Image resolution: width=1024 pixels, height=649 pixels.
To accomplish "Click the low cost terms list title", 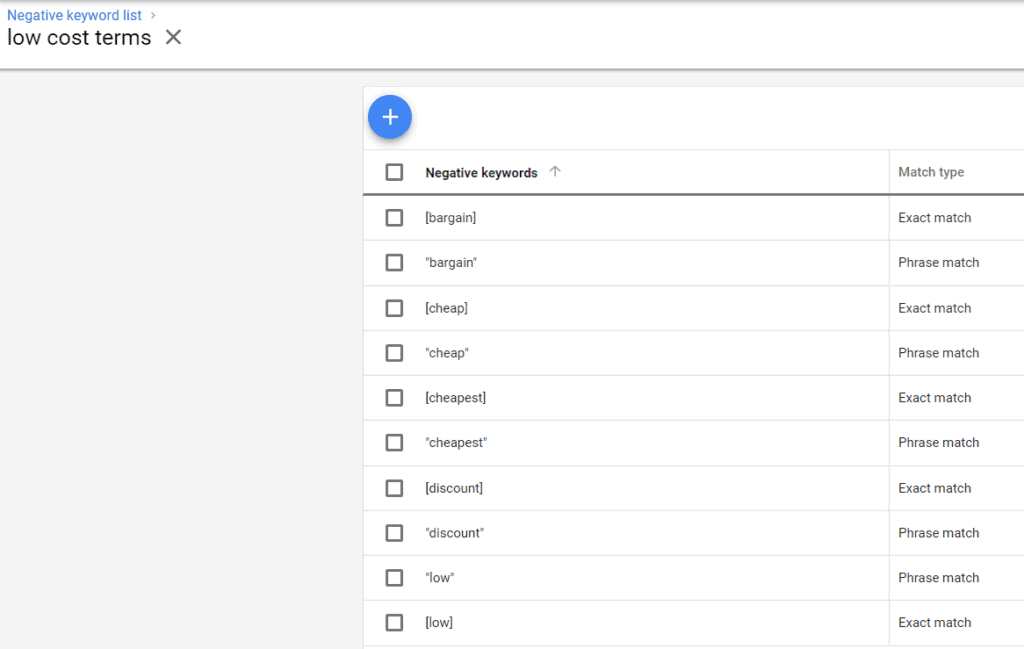I will click(x=79, y=38).
